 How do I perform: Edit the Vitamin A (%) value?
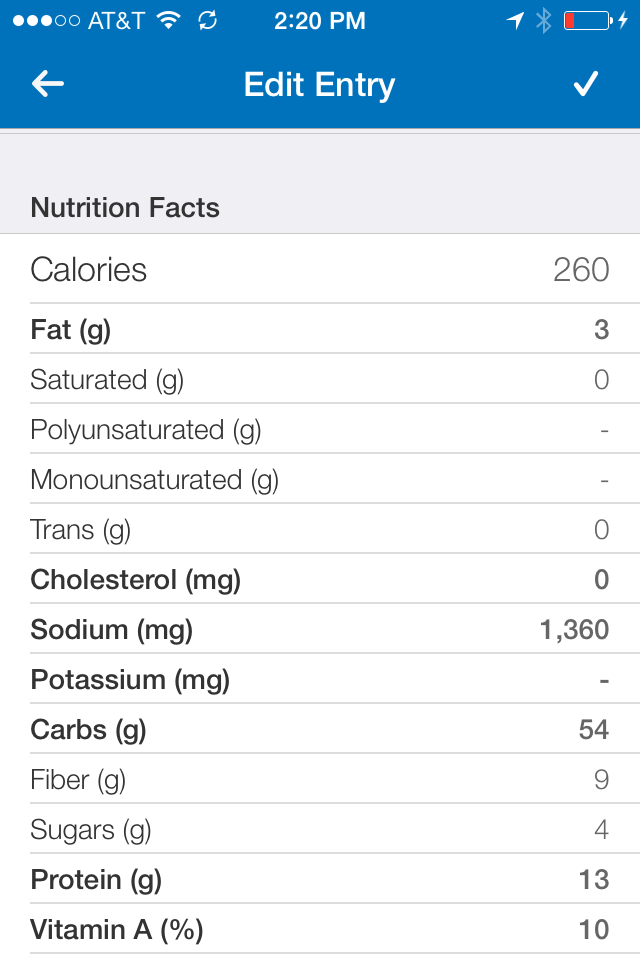[x=593, y=930]
